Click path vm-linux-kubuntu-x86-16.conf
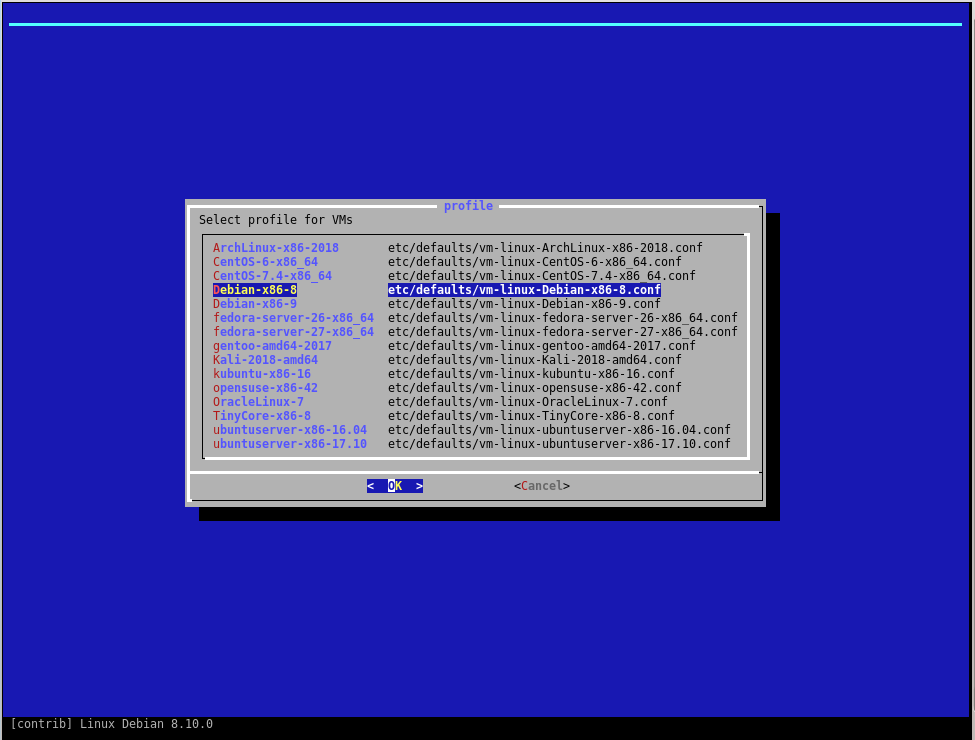The height and width of the screenshot is (740, 975). click(x=531, y=374)
